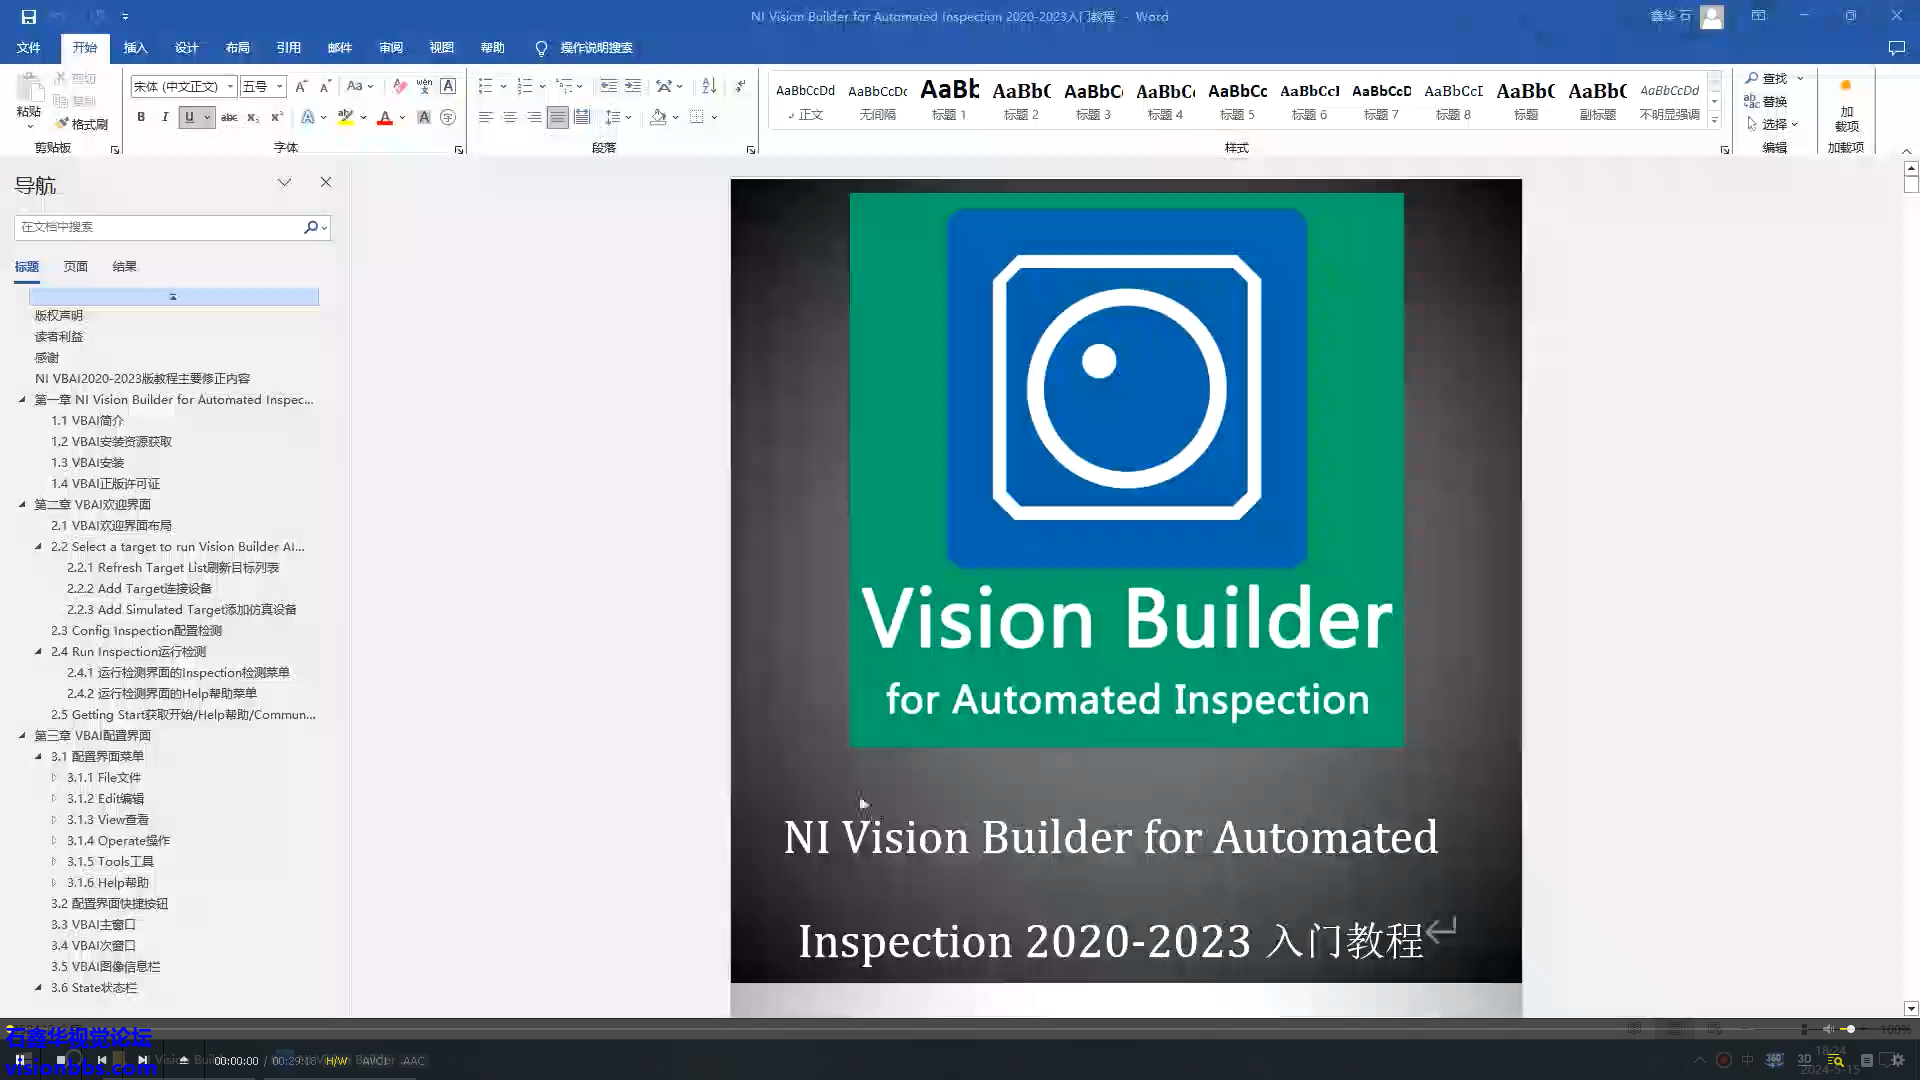
Task: Apply the yellow text highlight color
Action: [346, 117]
